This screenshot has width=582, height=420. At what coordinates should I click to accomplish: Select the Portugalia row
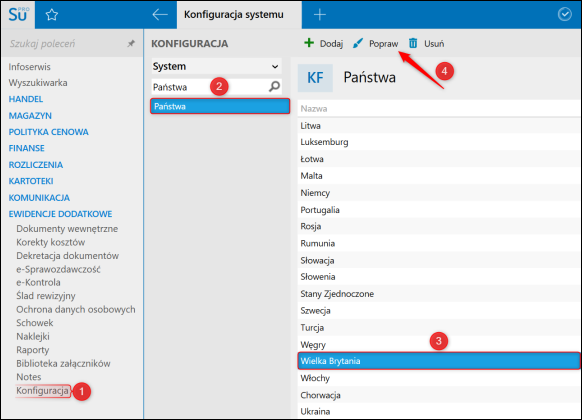438,210
